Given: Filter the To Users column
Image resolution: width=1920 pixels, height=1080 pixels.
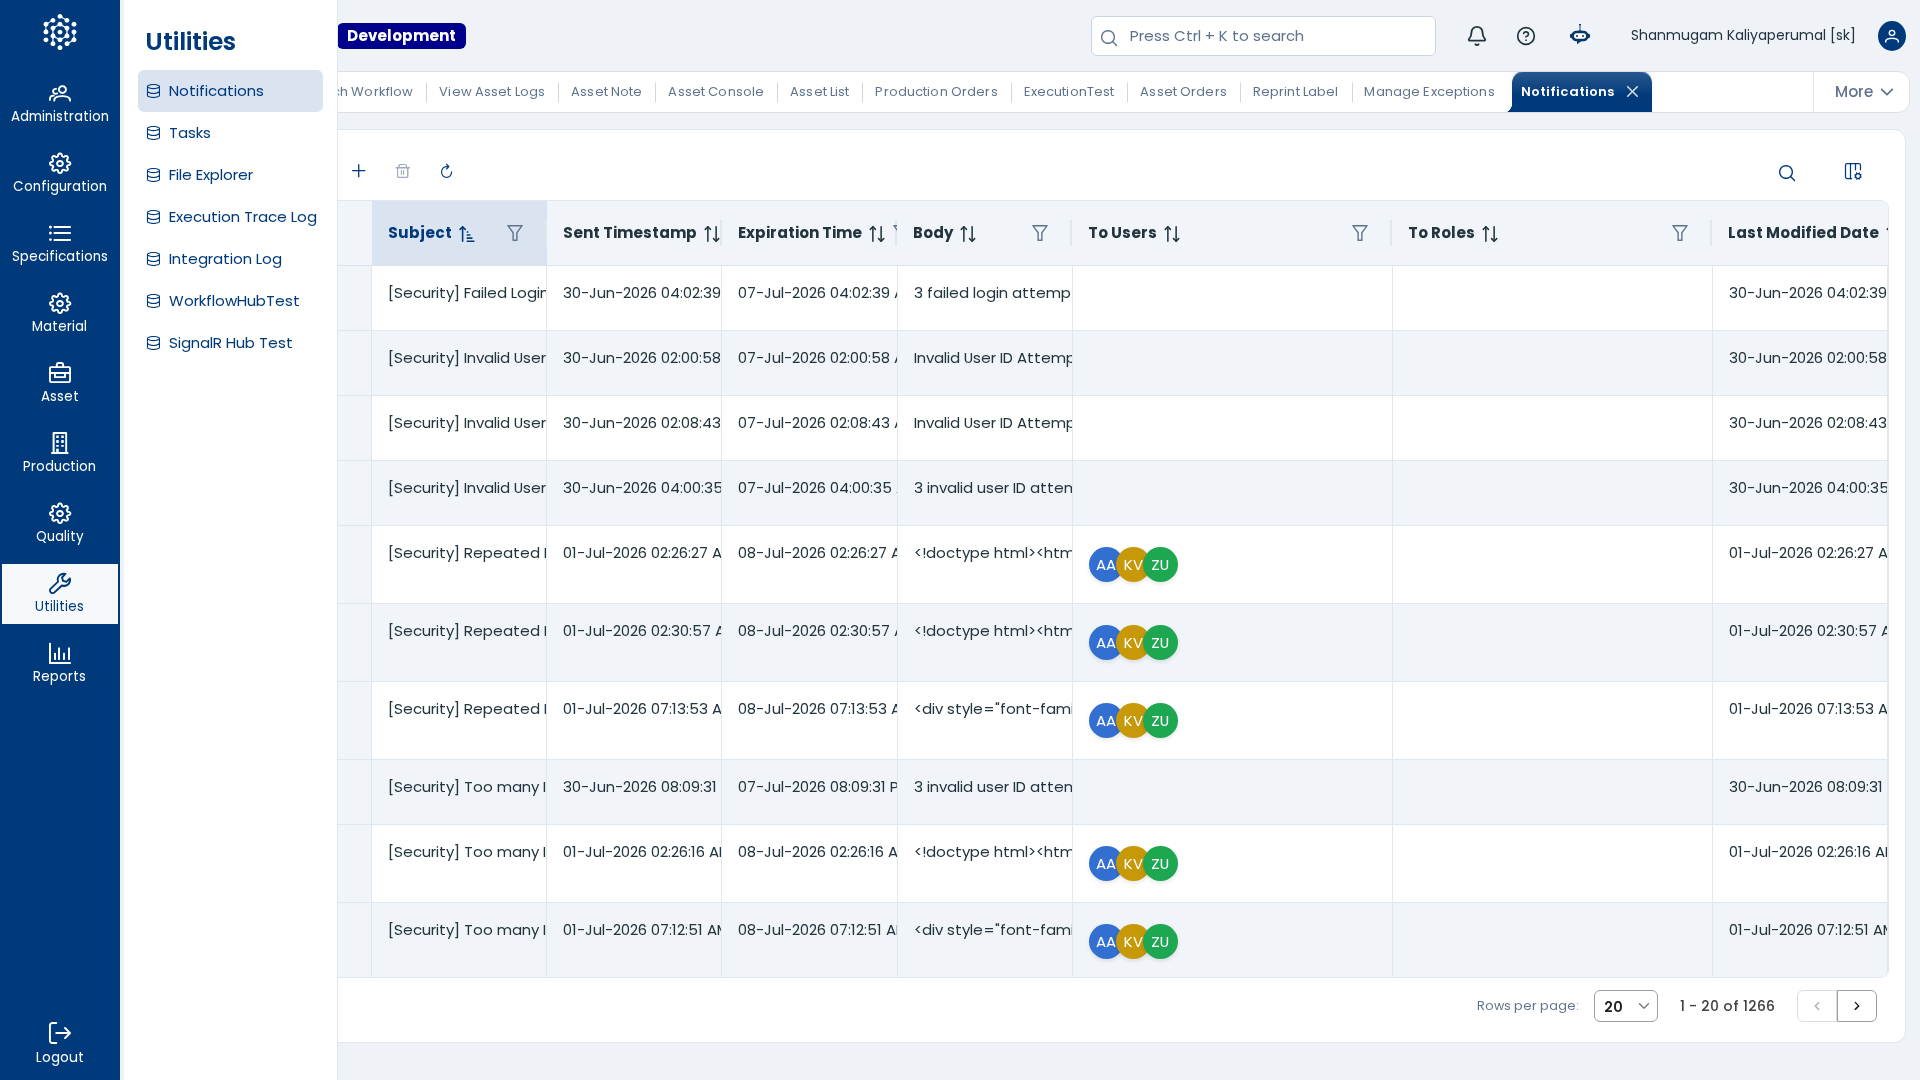Looking at the screenshot, I should [1360, 233].
